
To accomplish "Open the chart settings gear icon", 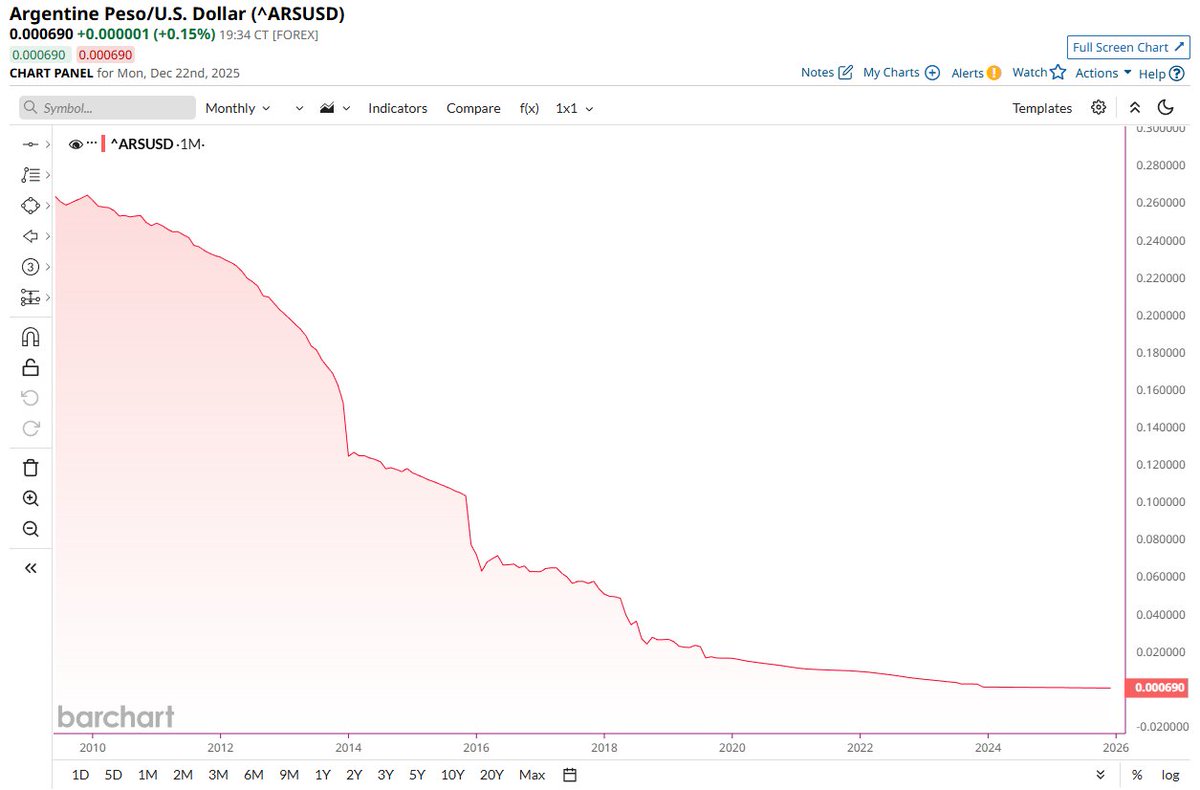I will tap(1099, 107).
